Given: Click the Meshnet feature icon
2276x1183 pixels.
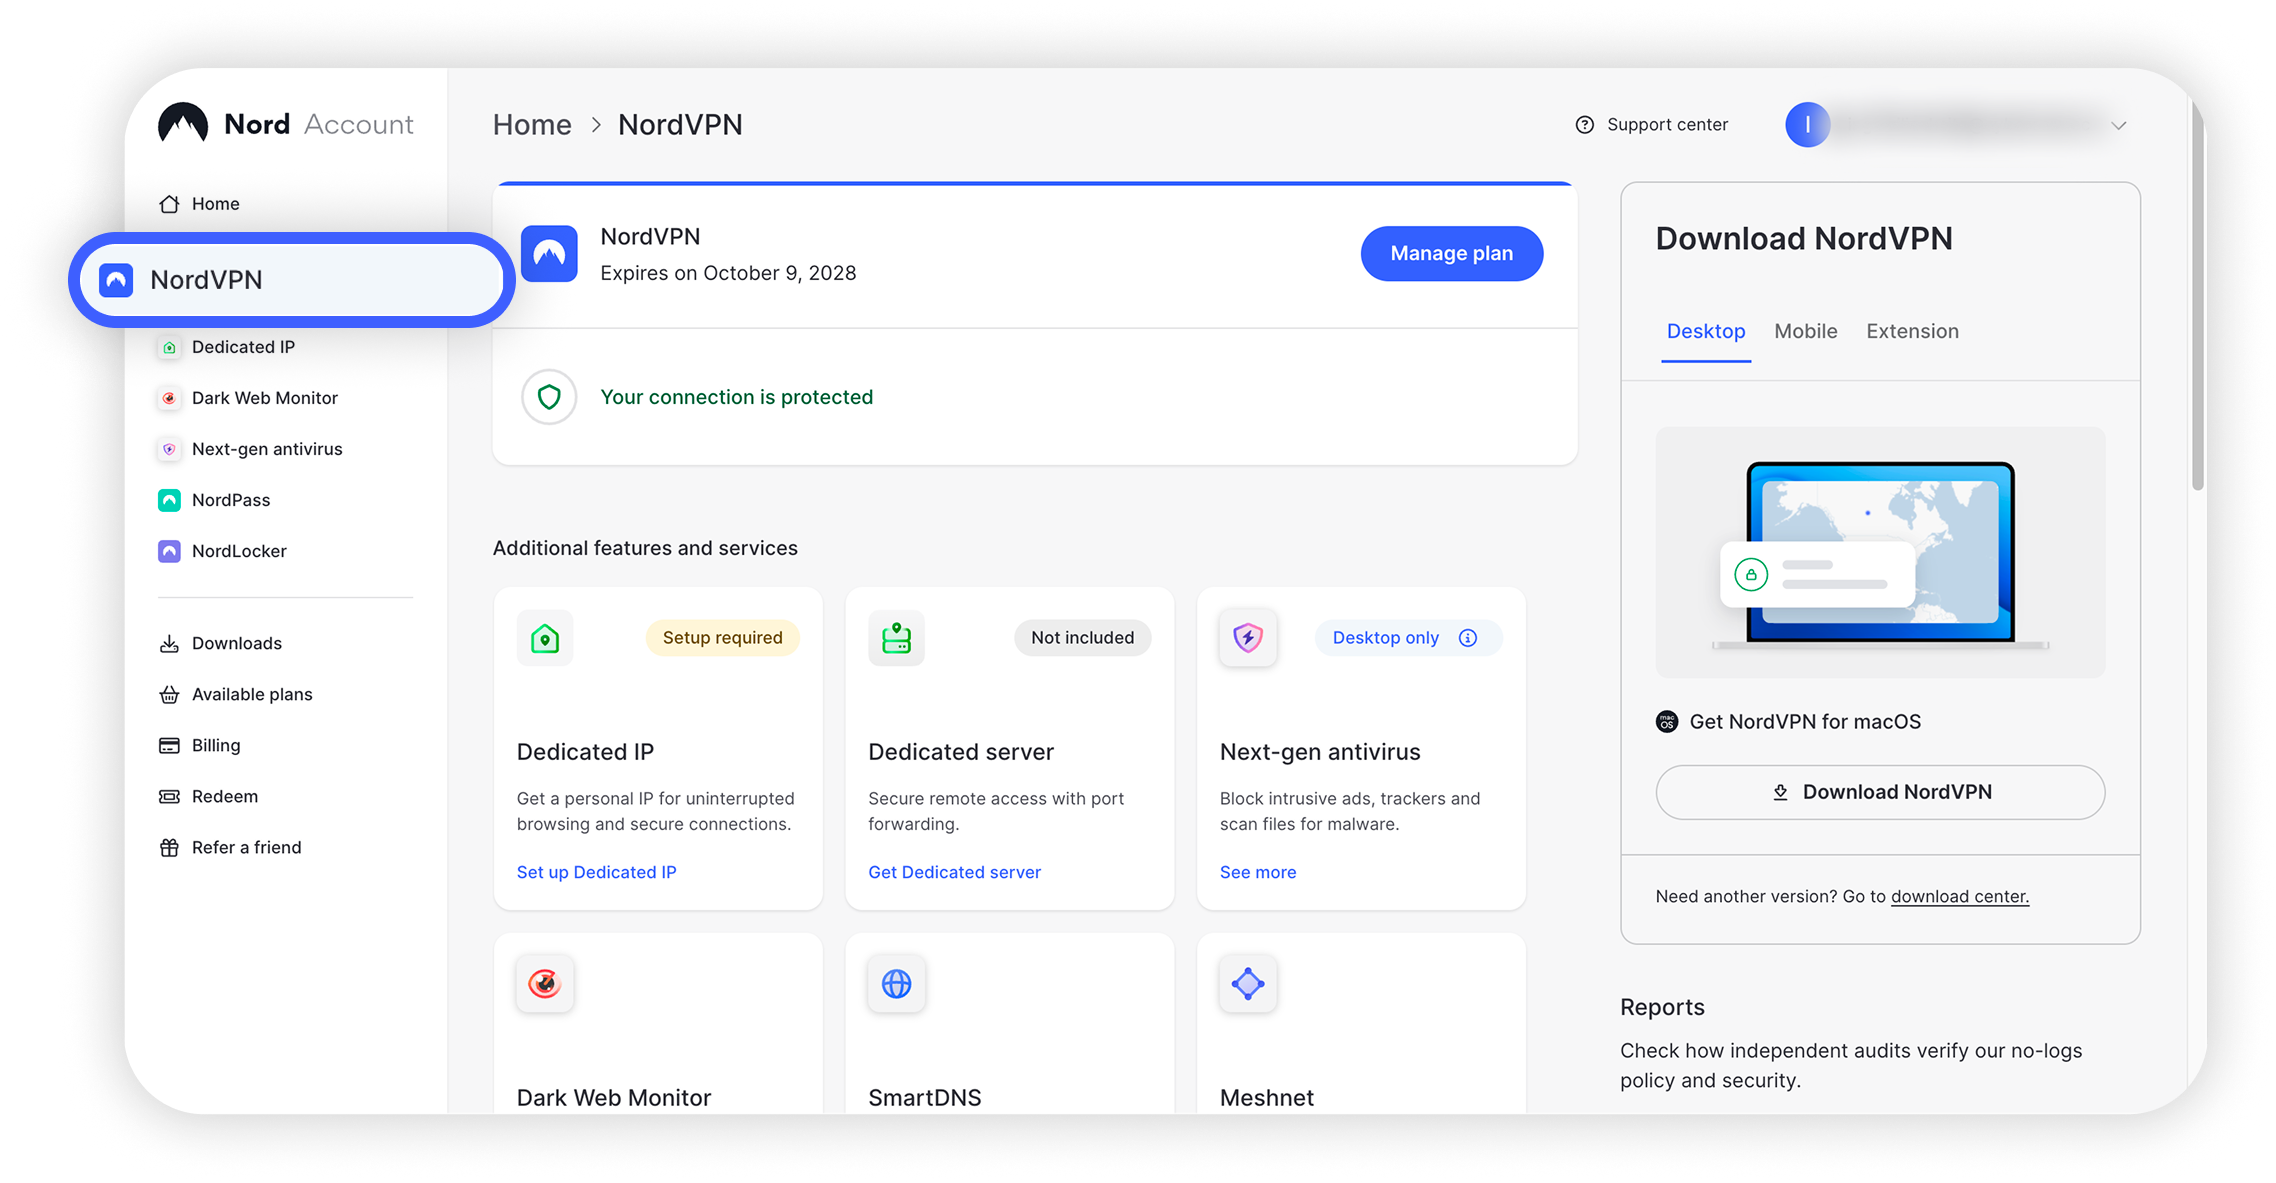Looking at the screenshot, I should [x=1248, y=984].
